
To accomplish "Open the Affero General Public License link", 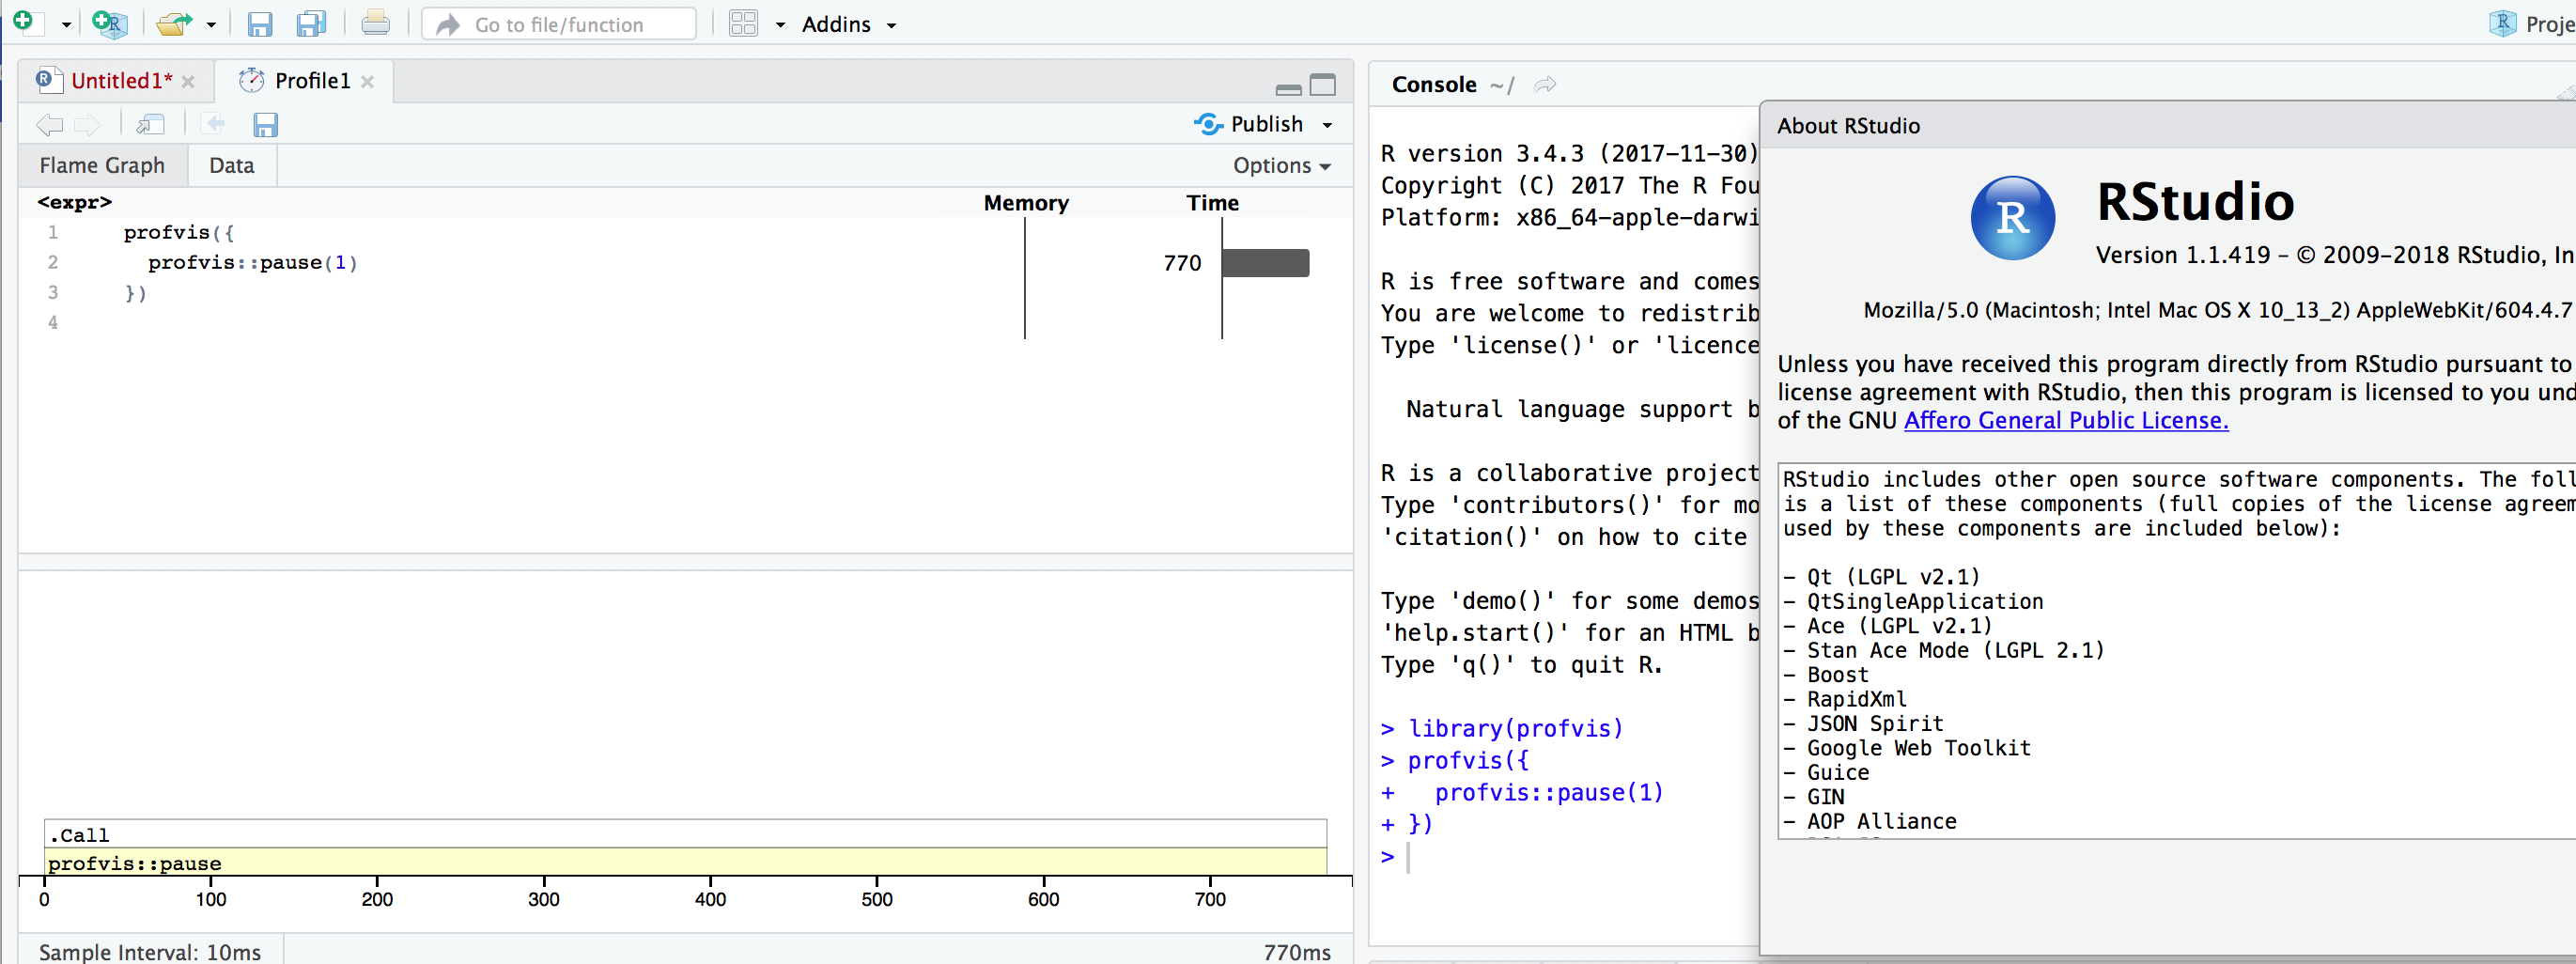I will click(2064, 420).
